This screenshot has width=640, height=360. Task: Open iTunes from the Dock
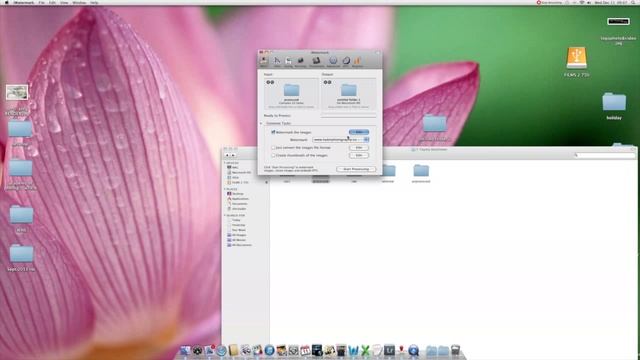269,351
